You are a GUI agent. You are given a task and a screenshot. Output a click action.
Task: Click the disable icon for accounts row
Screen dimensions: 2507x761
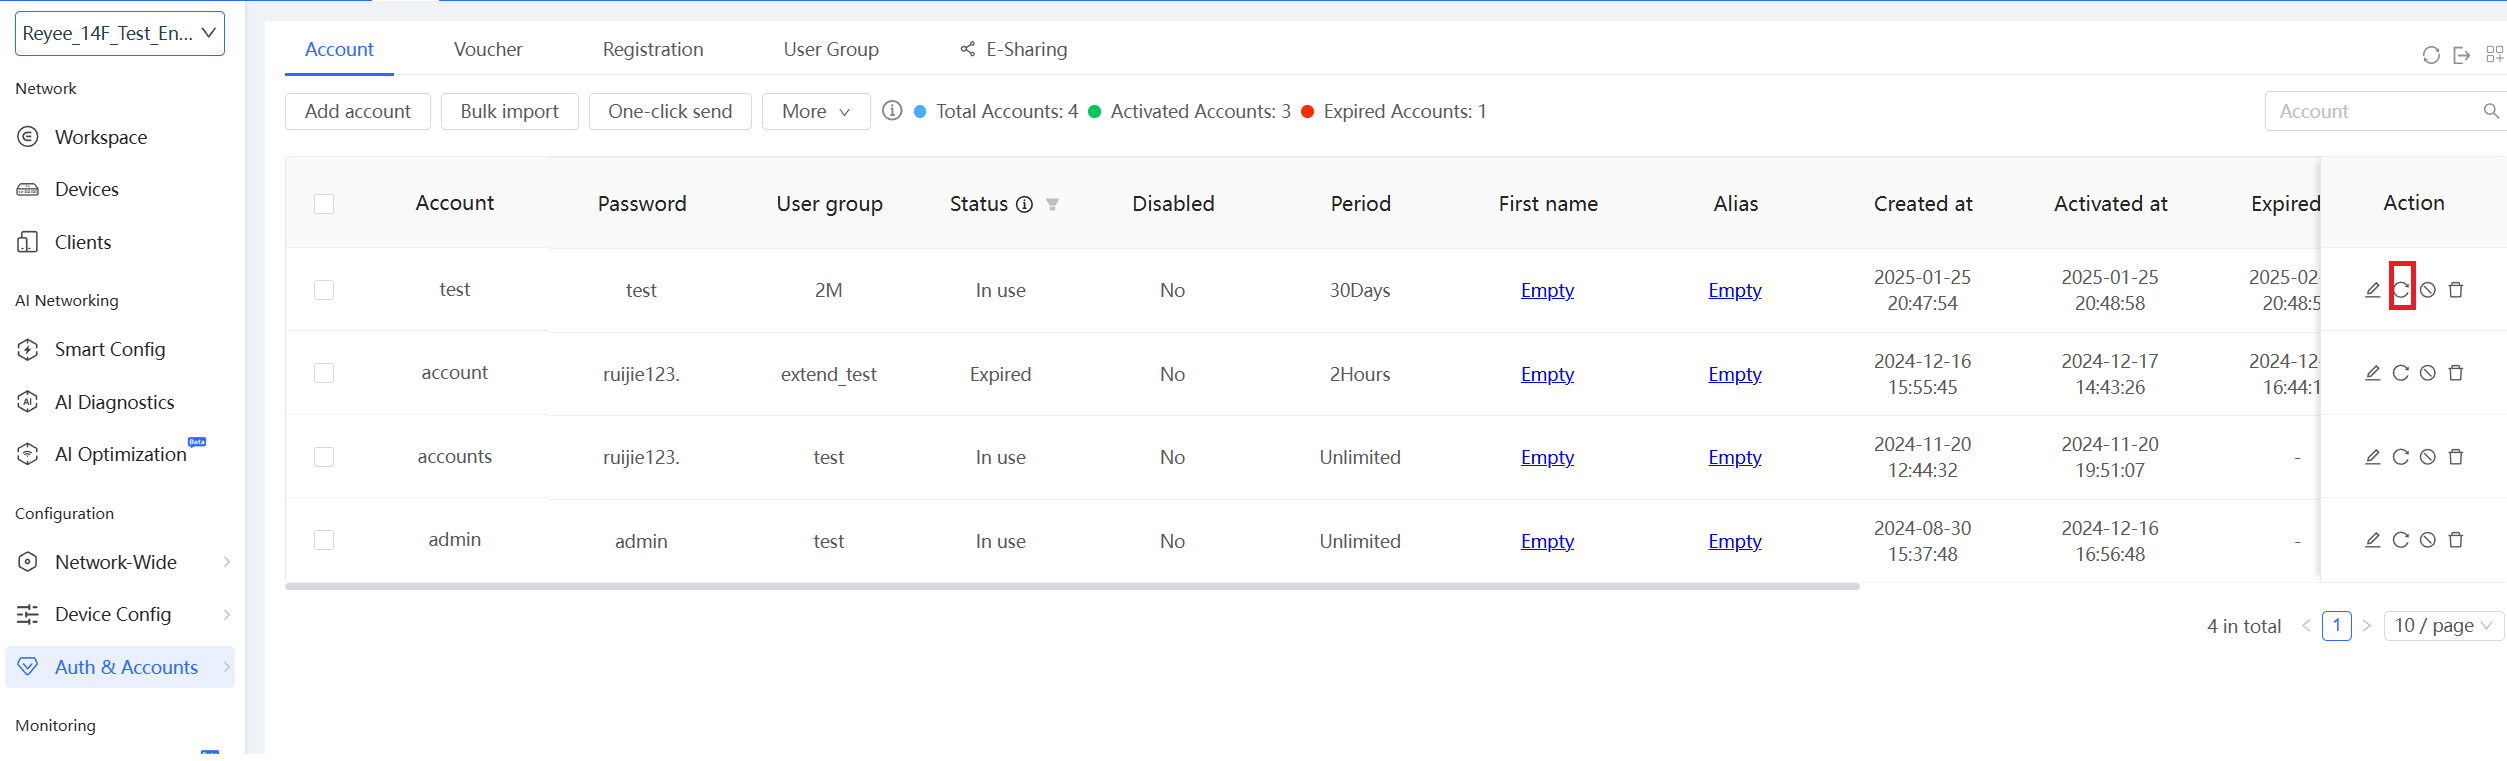coord(2428,457)
